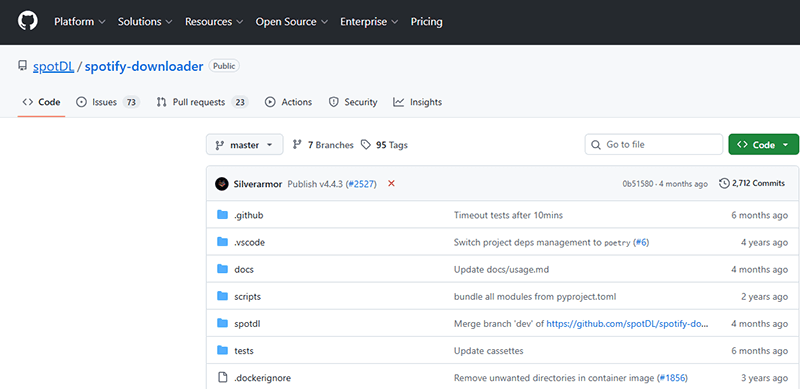This screenshot has height=389, width=800.
Task: Open the Silverarmor author link
Action: pos(258,184)
